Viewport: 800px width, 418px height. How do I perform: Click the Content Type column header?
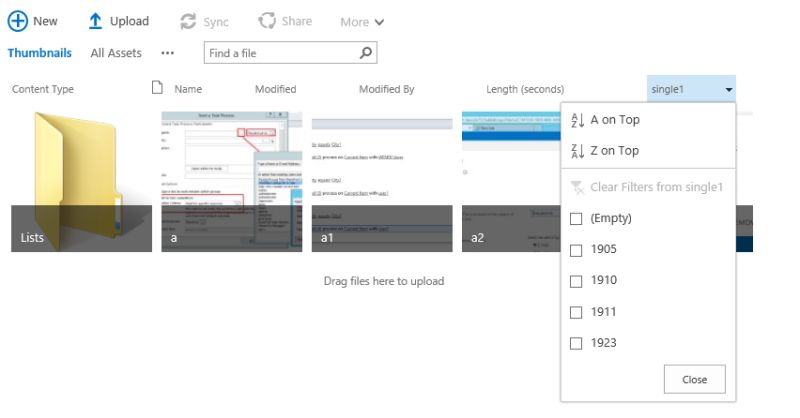coord(43,89)
